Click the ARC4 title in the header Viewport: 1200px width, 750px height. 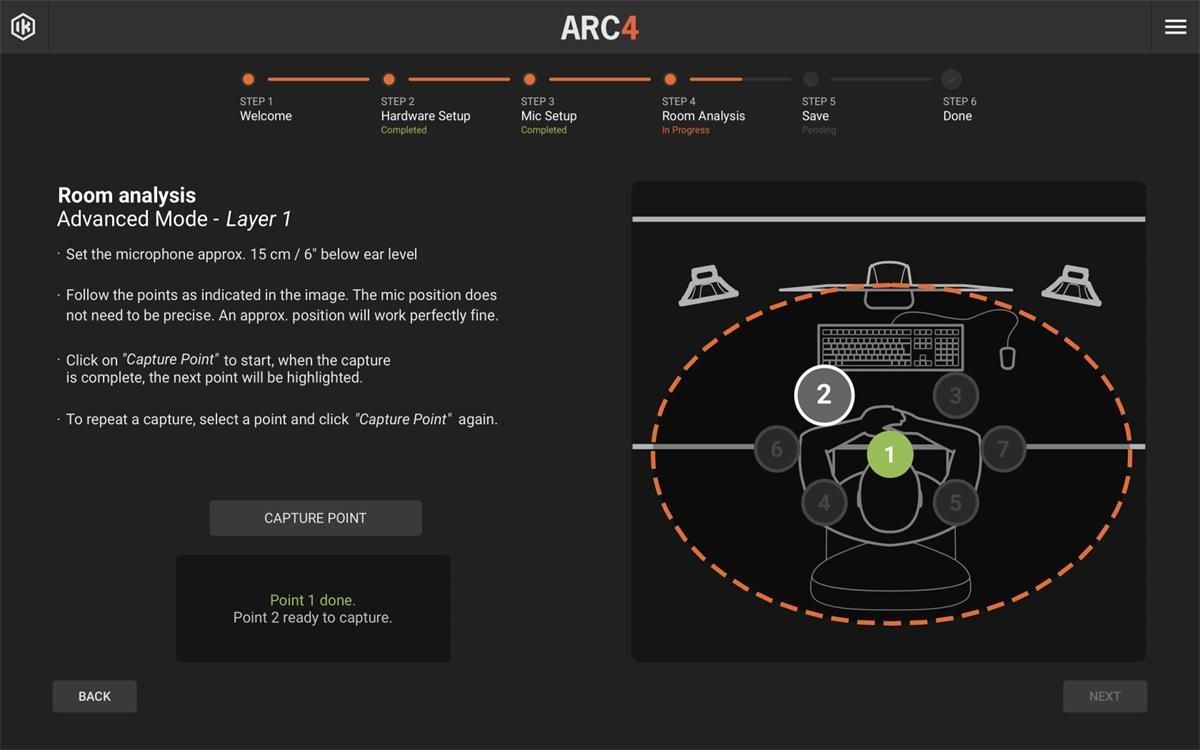click(x=599, y=27)
